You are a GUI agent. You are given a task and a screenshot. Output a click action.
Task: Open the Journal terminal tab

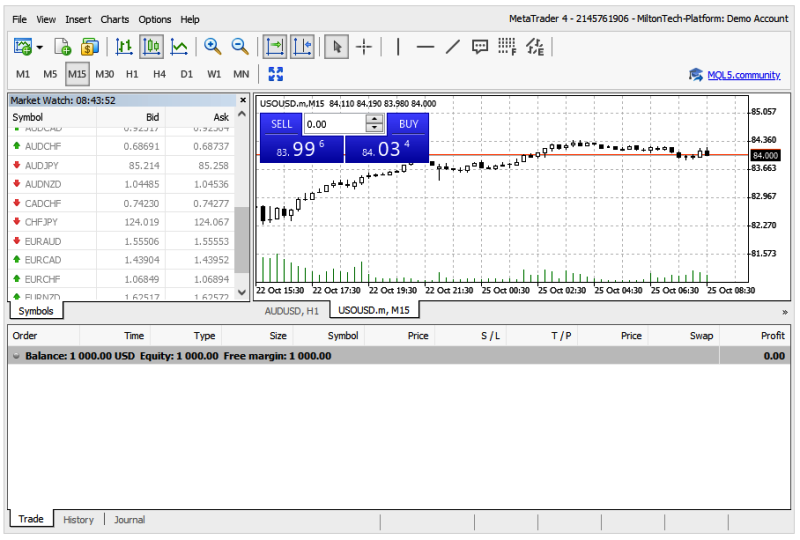click(x=130, y=520)
